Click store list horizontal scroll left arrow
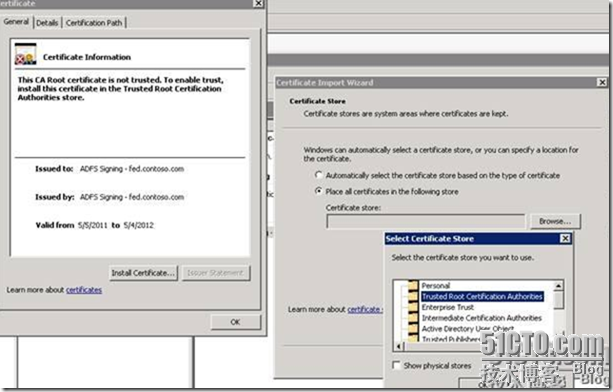Image resolution: width=613 pixels, height=392 pixels. tap(398, 346)
